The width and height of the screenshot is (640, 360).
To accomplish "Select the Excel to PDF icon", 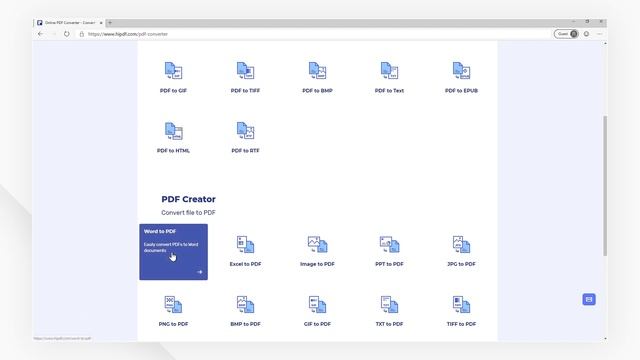I will click(x=245, y=244).
